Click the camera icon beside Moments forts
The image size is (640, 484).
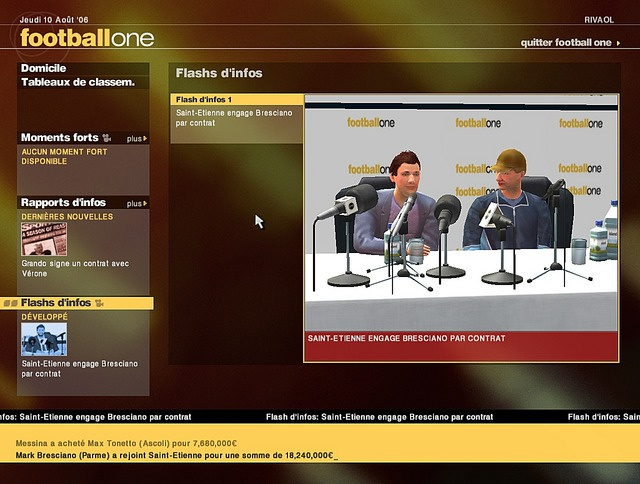(x=107, y=138)
